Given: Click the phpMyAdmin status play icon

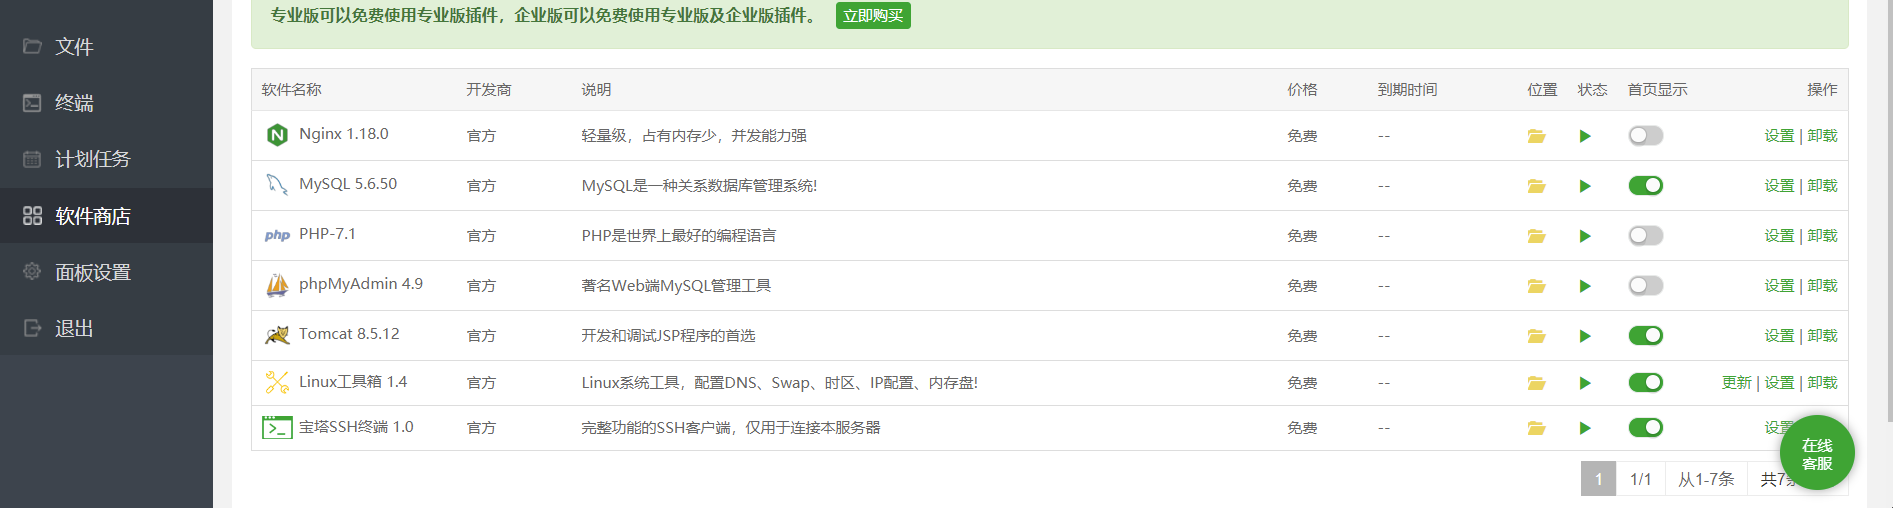Looking at the screenshot, I should (1585, 286).
